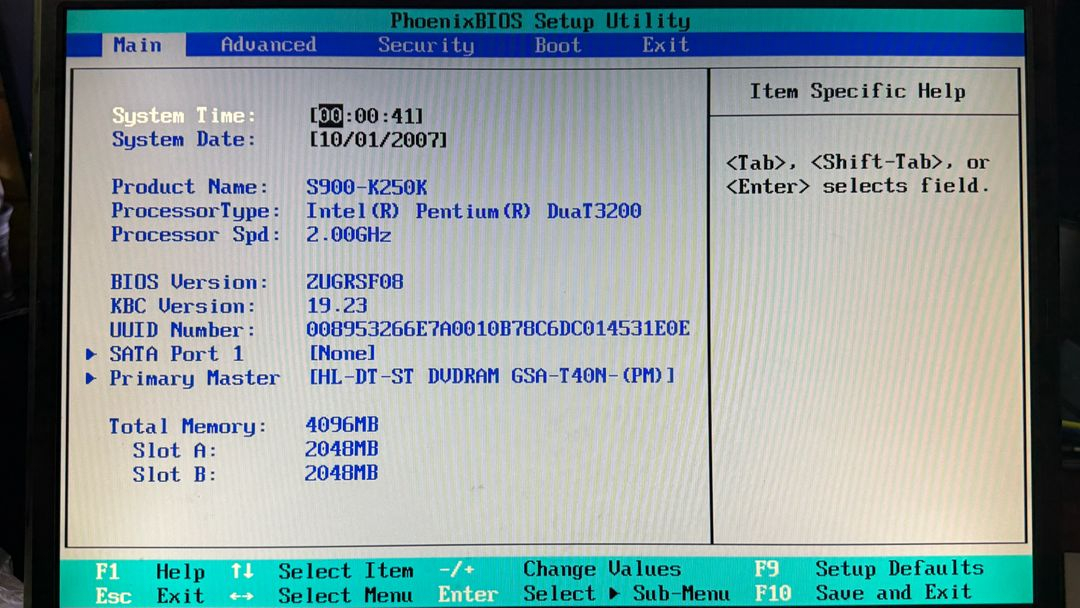Image resolution: width=1080 pixels, height=608 pixels.
Task: Click the Enter Select Sub-Menu indicator
Action: (x=467, y=593)
